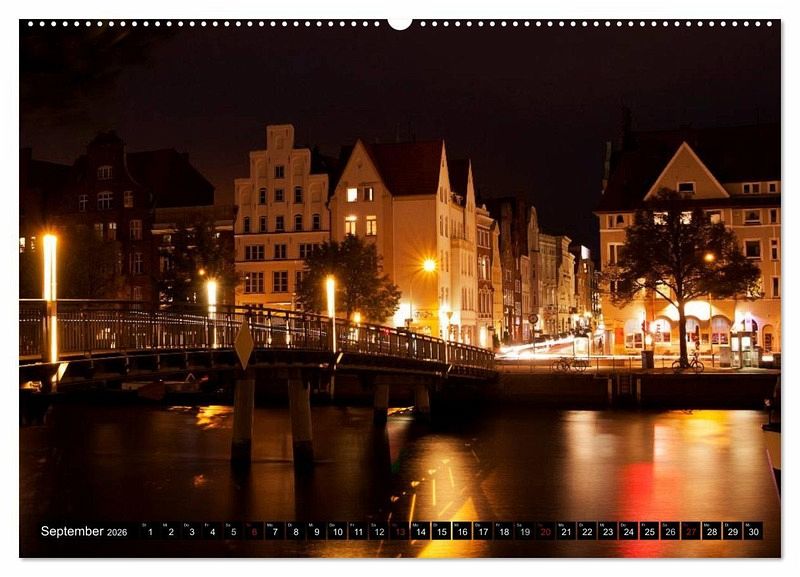Select day 23 in the calendar strip
This screenshot has height=577, width=800.
(608, 531)
